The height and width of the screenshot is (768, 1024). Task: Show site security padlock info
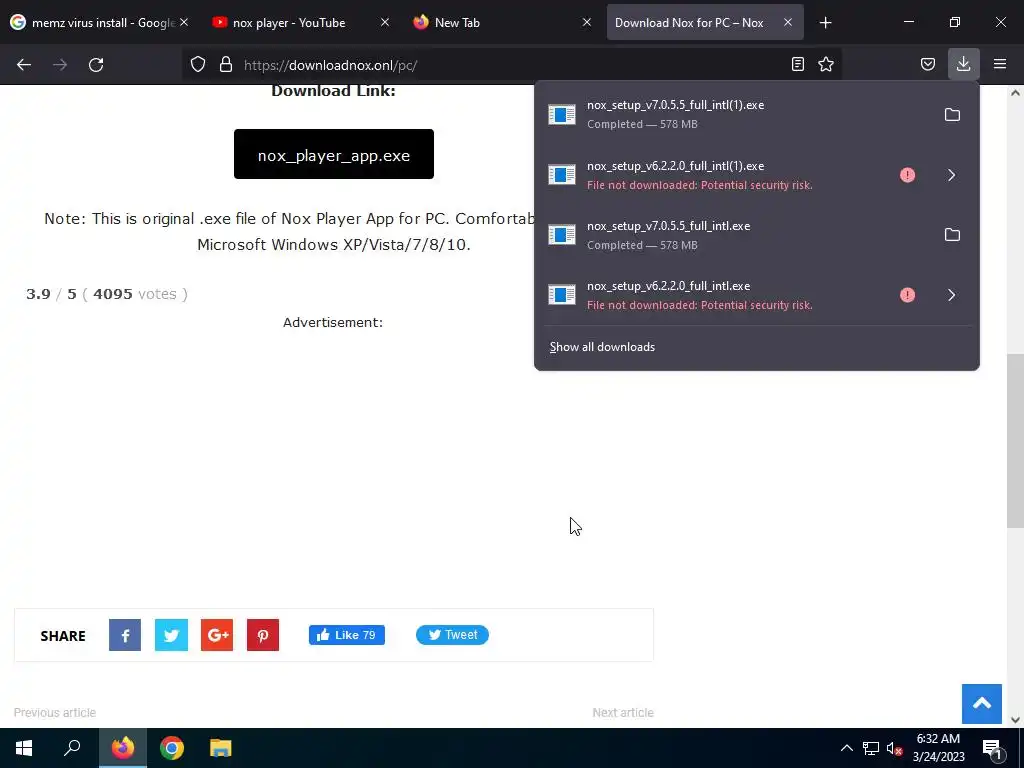click(226, 64)
